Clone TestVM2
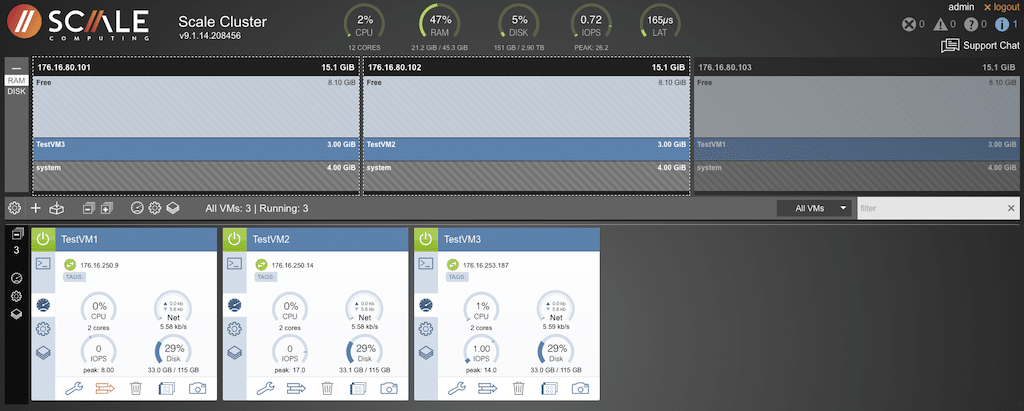1024x411 pixels. [358, 389]
